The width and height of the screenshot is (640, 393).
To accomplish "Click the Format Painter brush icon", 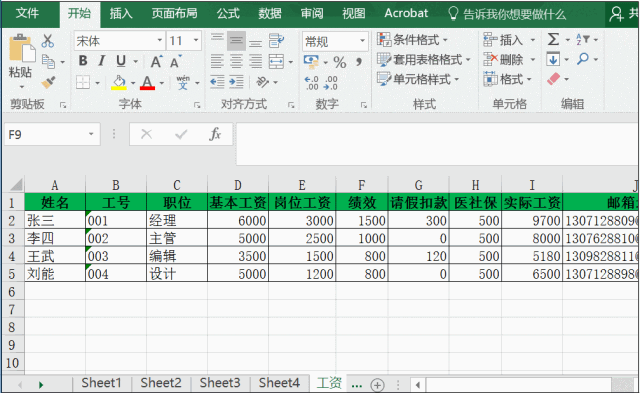I will (48, 82).
